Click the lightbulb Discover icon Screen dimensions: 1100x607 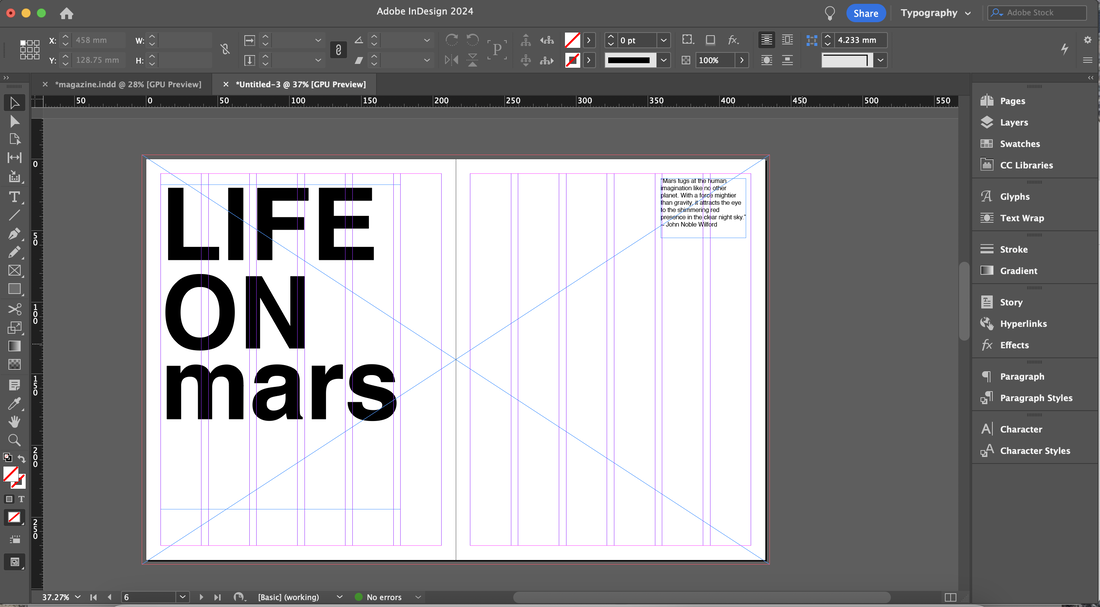[x=830, y=13]
